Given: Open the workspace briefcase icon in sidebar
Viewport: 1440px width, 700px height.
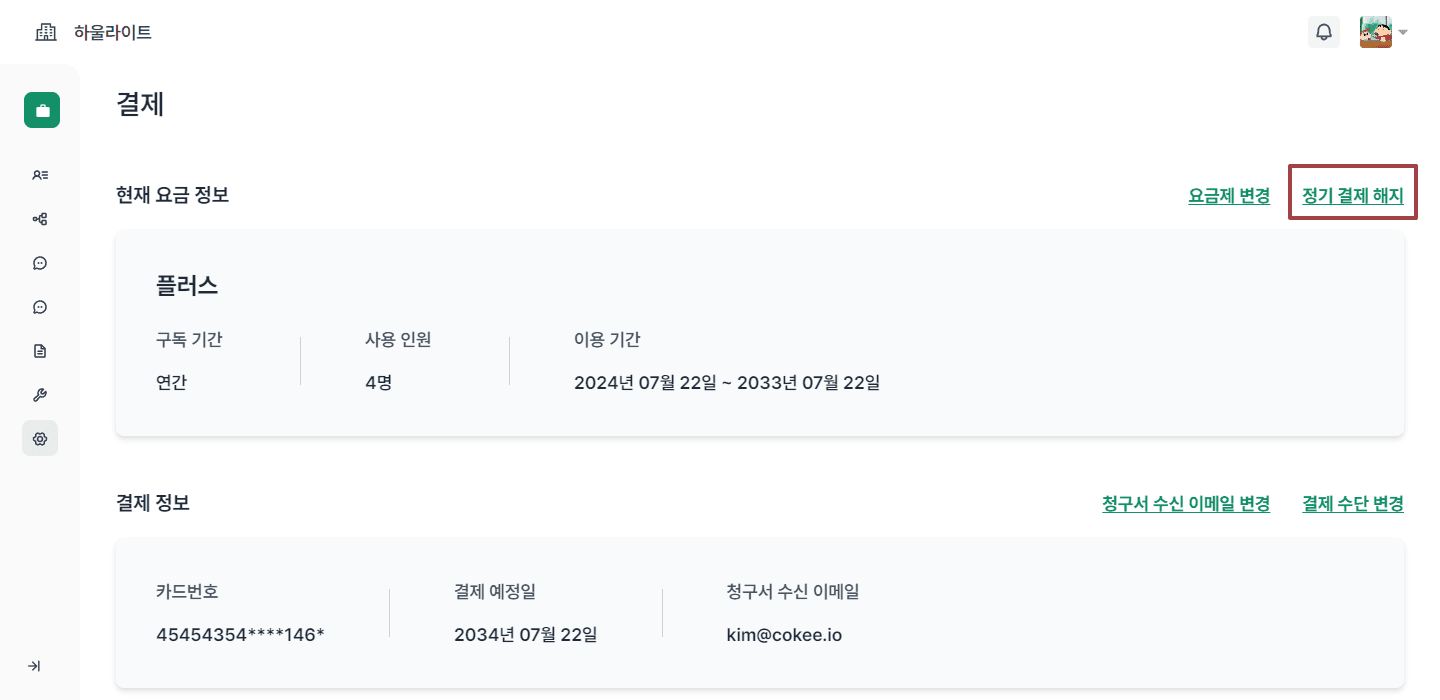Looking at the screenshot, I should click(x=41, y=109).
